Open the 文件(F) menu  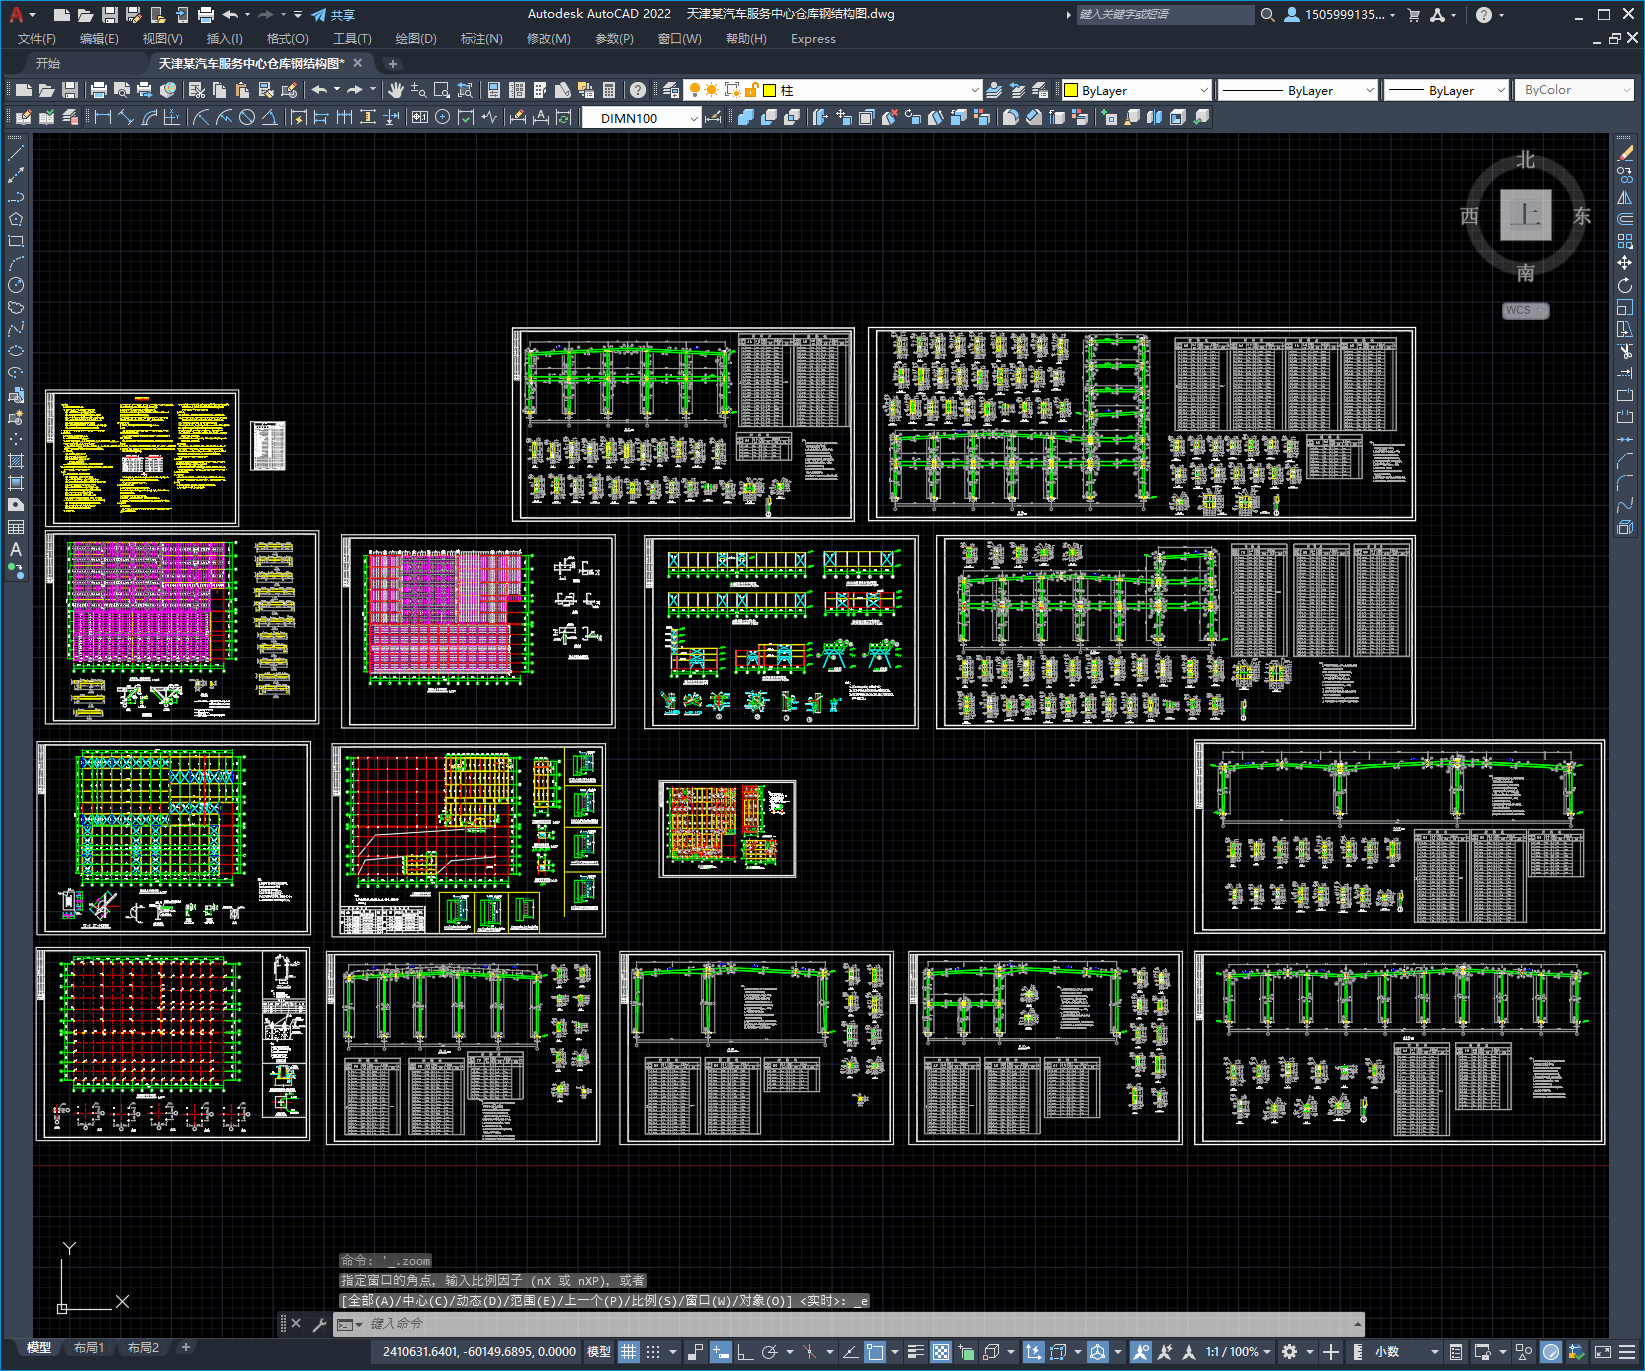[37, 39]
